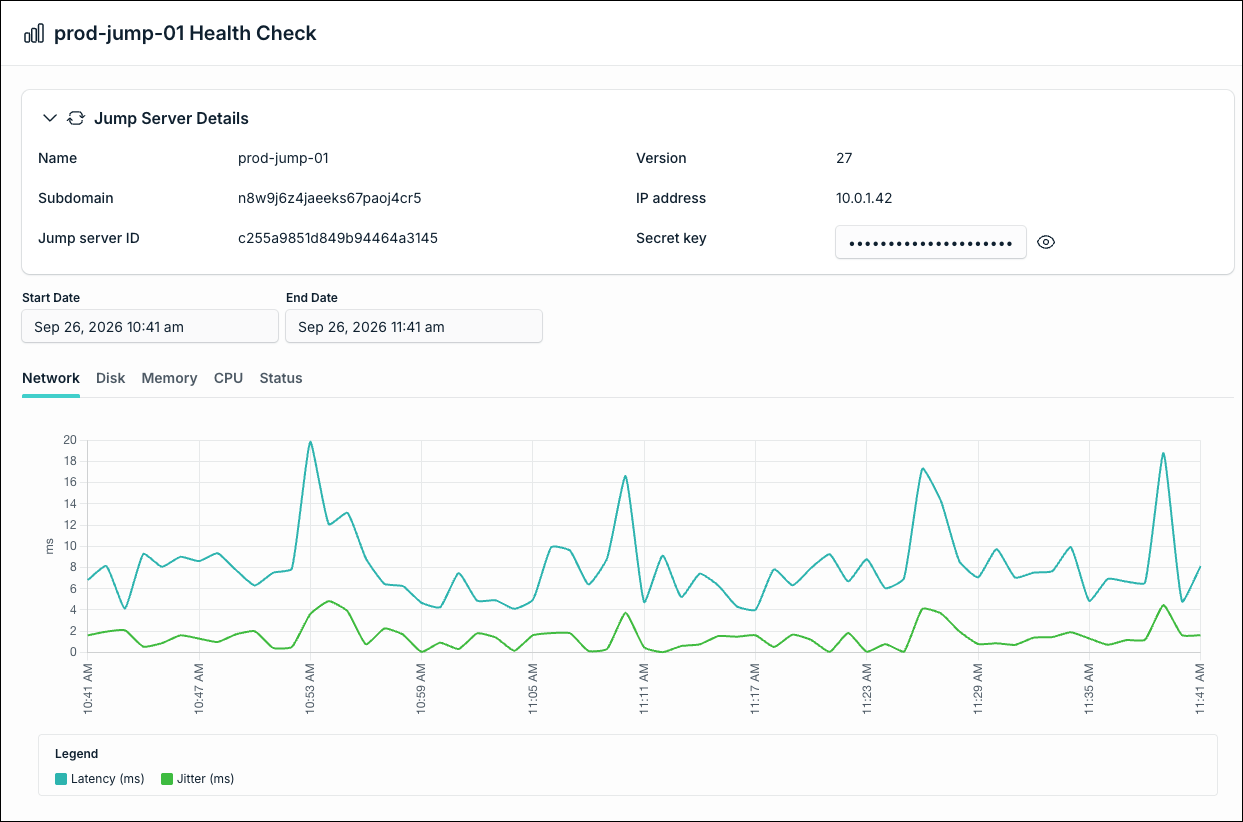Click the page title prod-jump-01 Health Check
1243x822 pixels.
click(x=185, y=33)
